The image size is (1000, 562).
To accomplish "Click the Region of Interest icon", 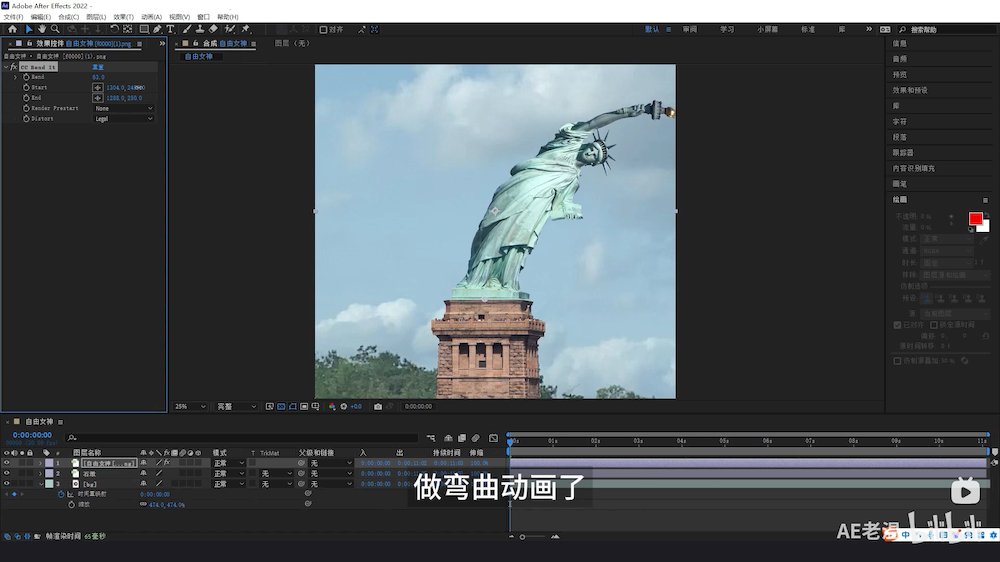I will [x=304, y=406].
